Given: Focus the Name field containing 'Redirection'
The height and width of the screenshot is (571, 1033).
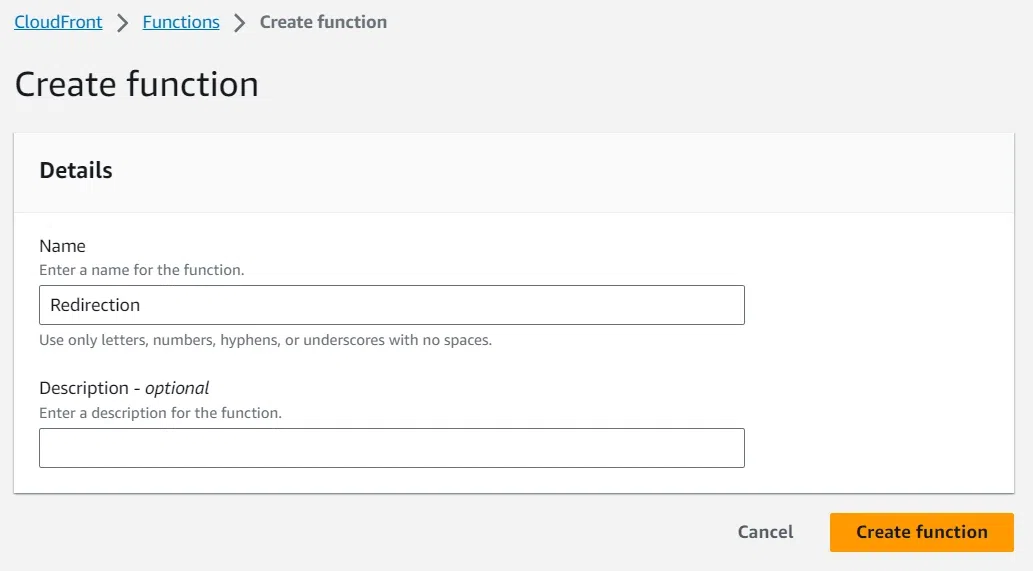Looking at the screenshot, I should pyautogui.click(x=391, y=305).
